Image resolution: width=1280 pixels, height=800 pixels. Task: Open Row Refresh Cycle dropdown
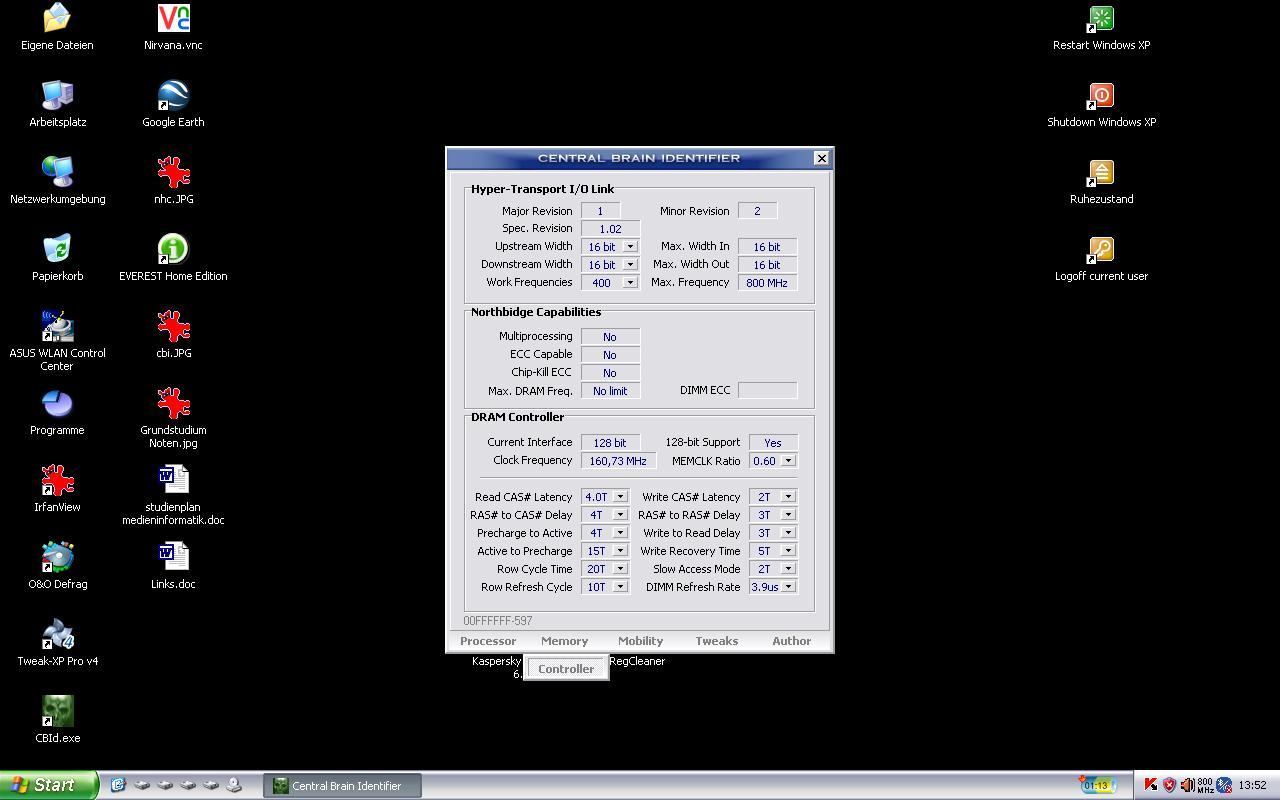coord(620,586)
